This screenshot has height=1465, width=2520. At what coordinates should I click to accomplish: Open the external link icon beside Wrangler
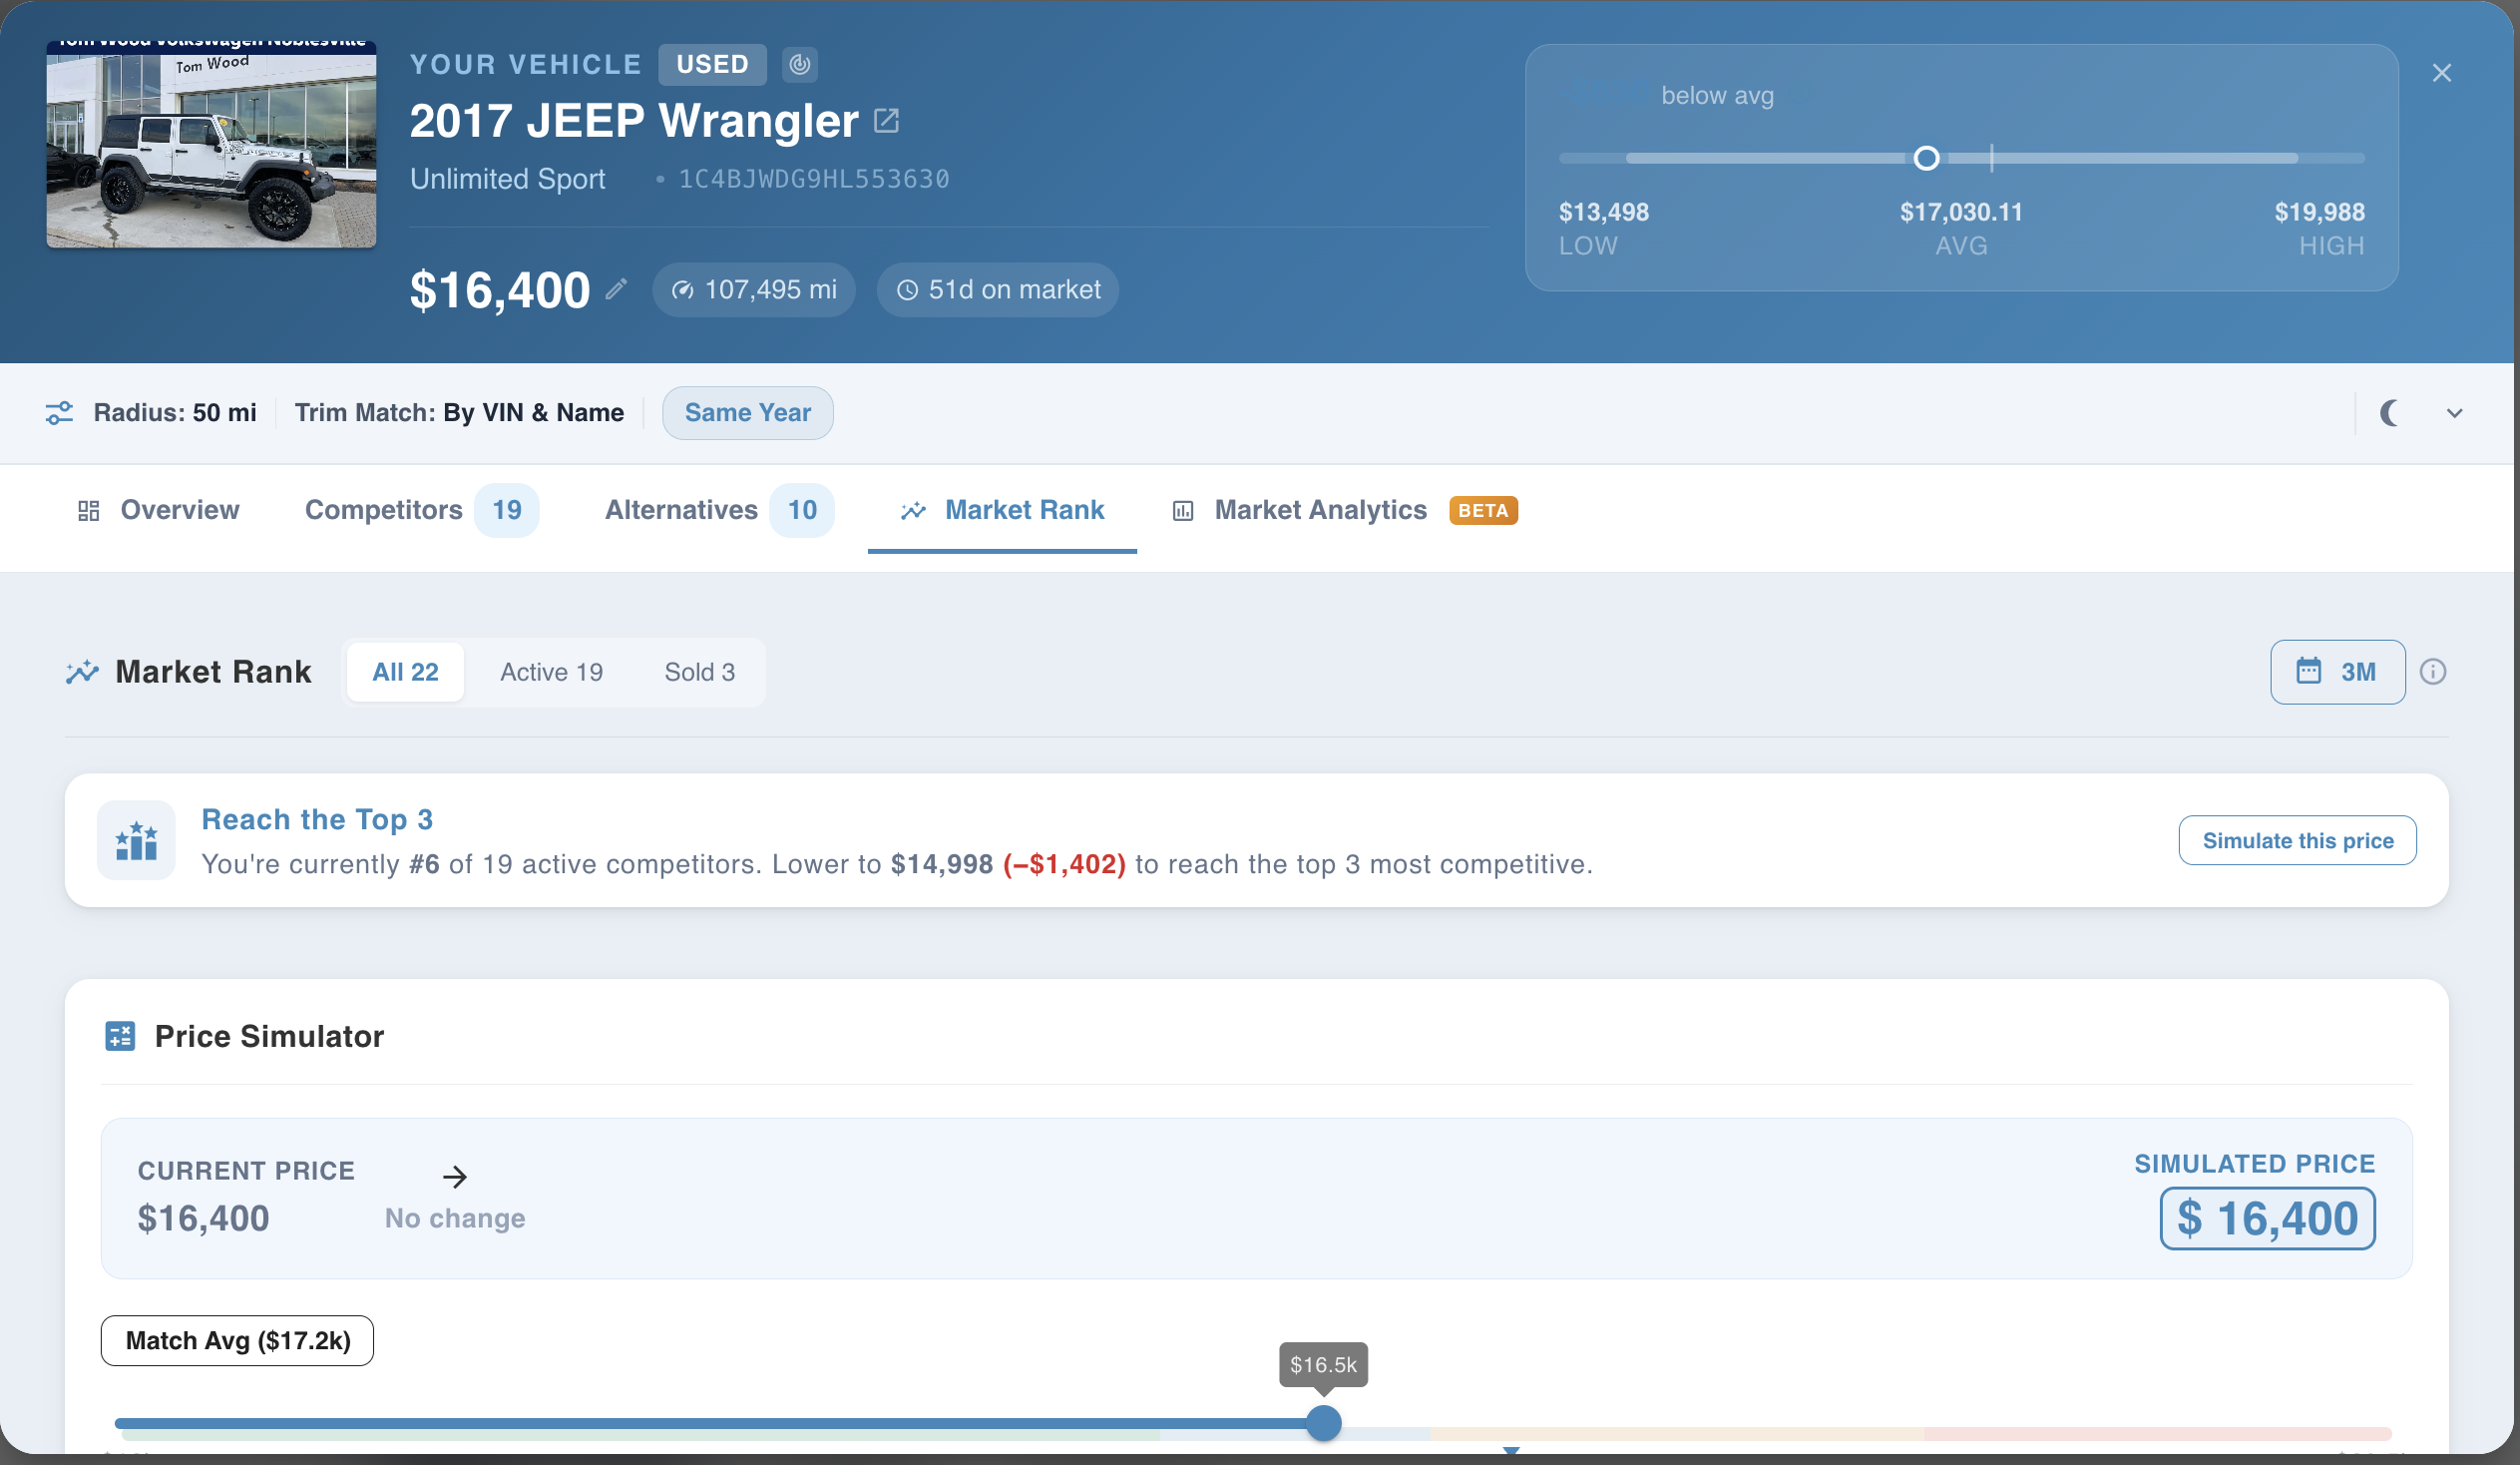click(886, 121)
